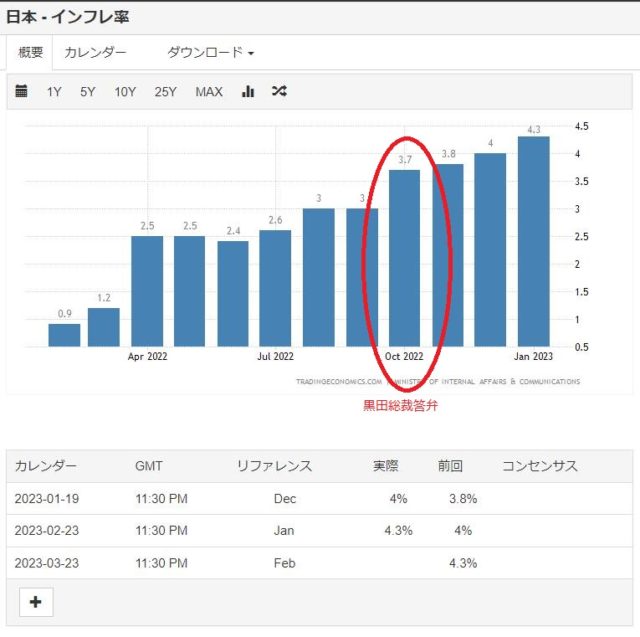
Task: Select the bar chart type icon
Action: click(x=248, y=92)
